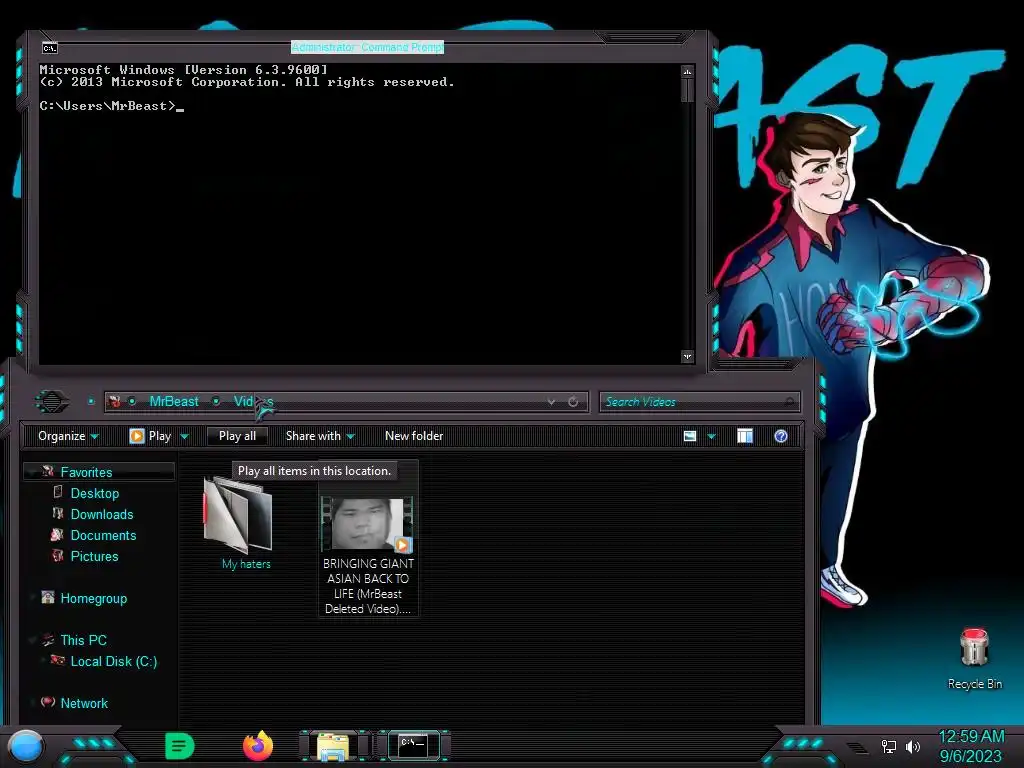
Task: Open the taskbar clock showing 12:59 AM
Action: [x=971, y=737]
